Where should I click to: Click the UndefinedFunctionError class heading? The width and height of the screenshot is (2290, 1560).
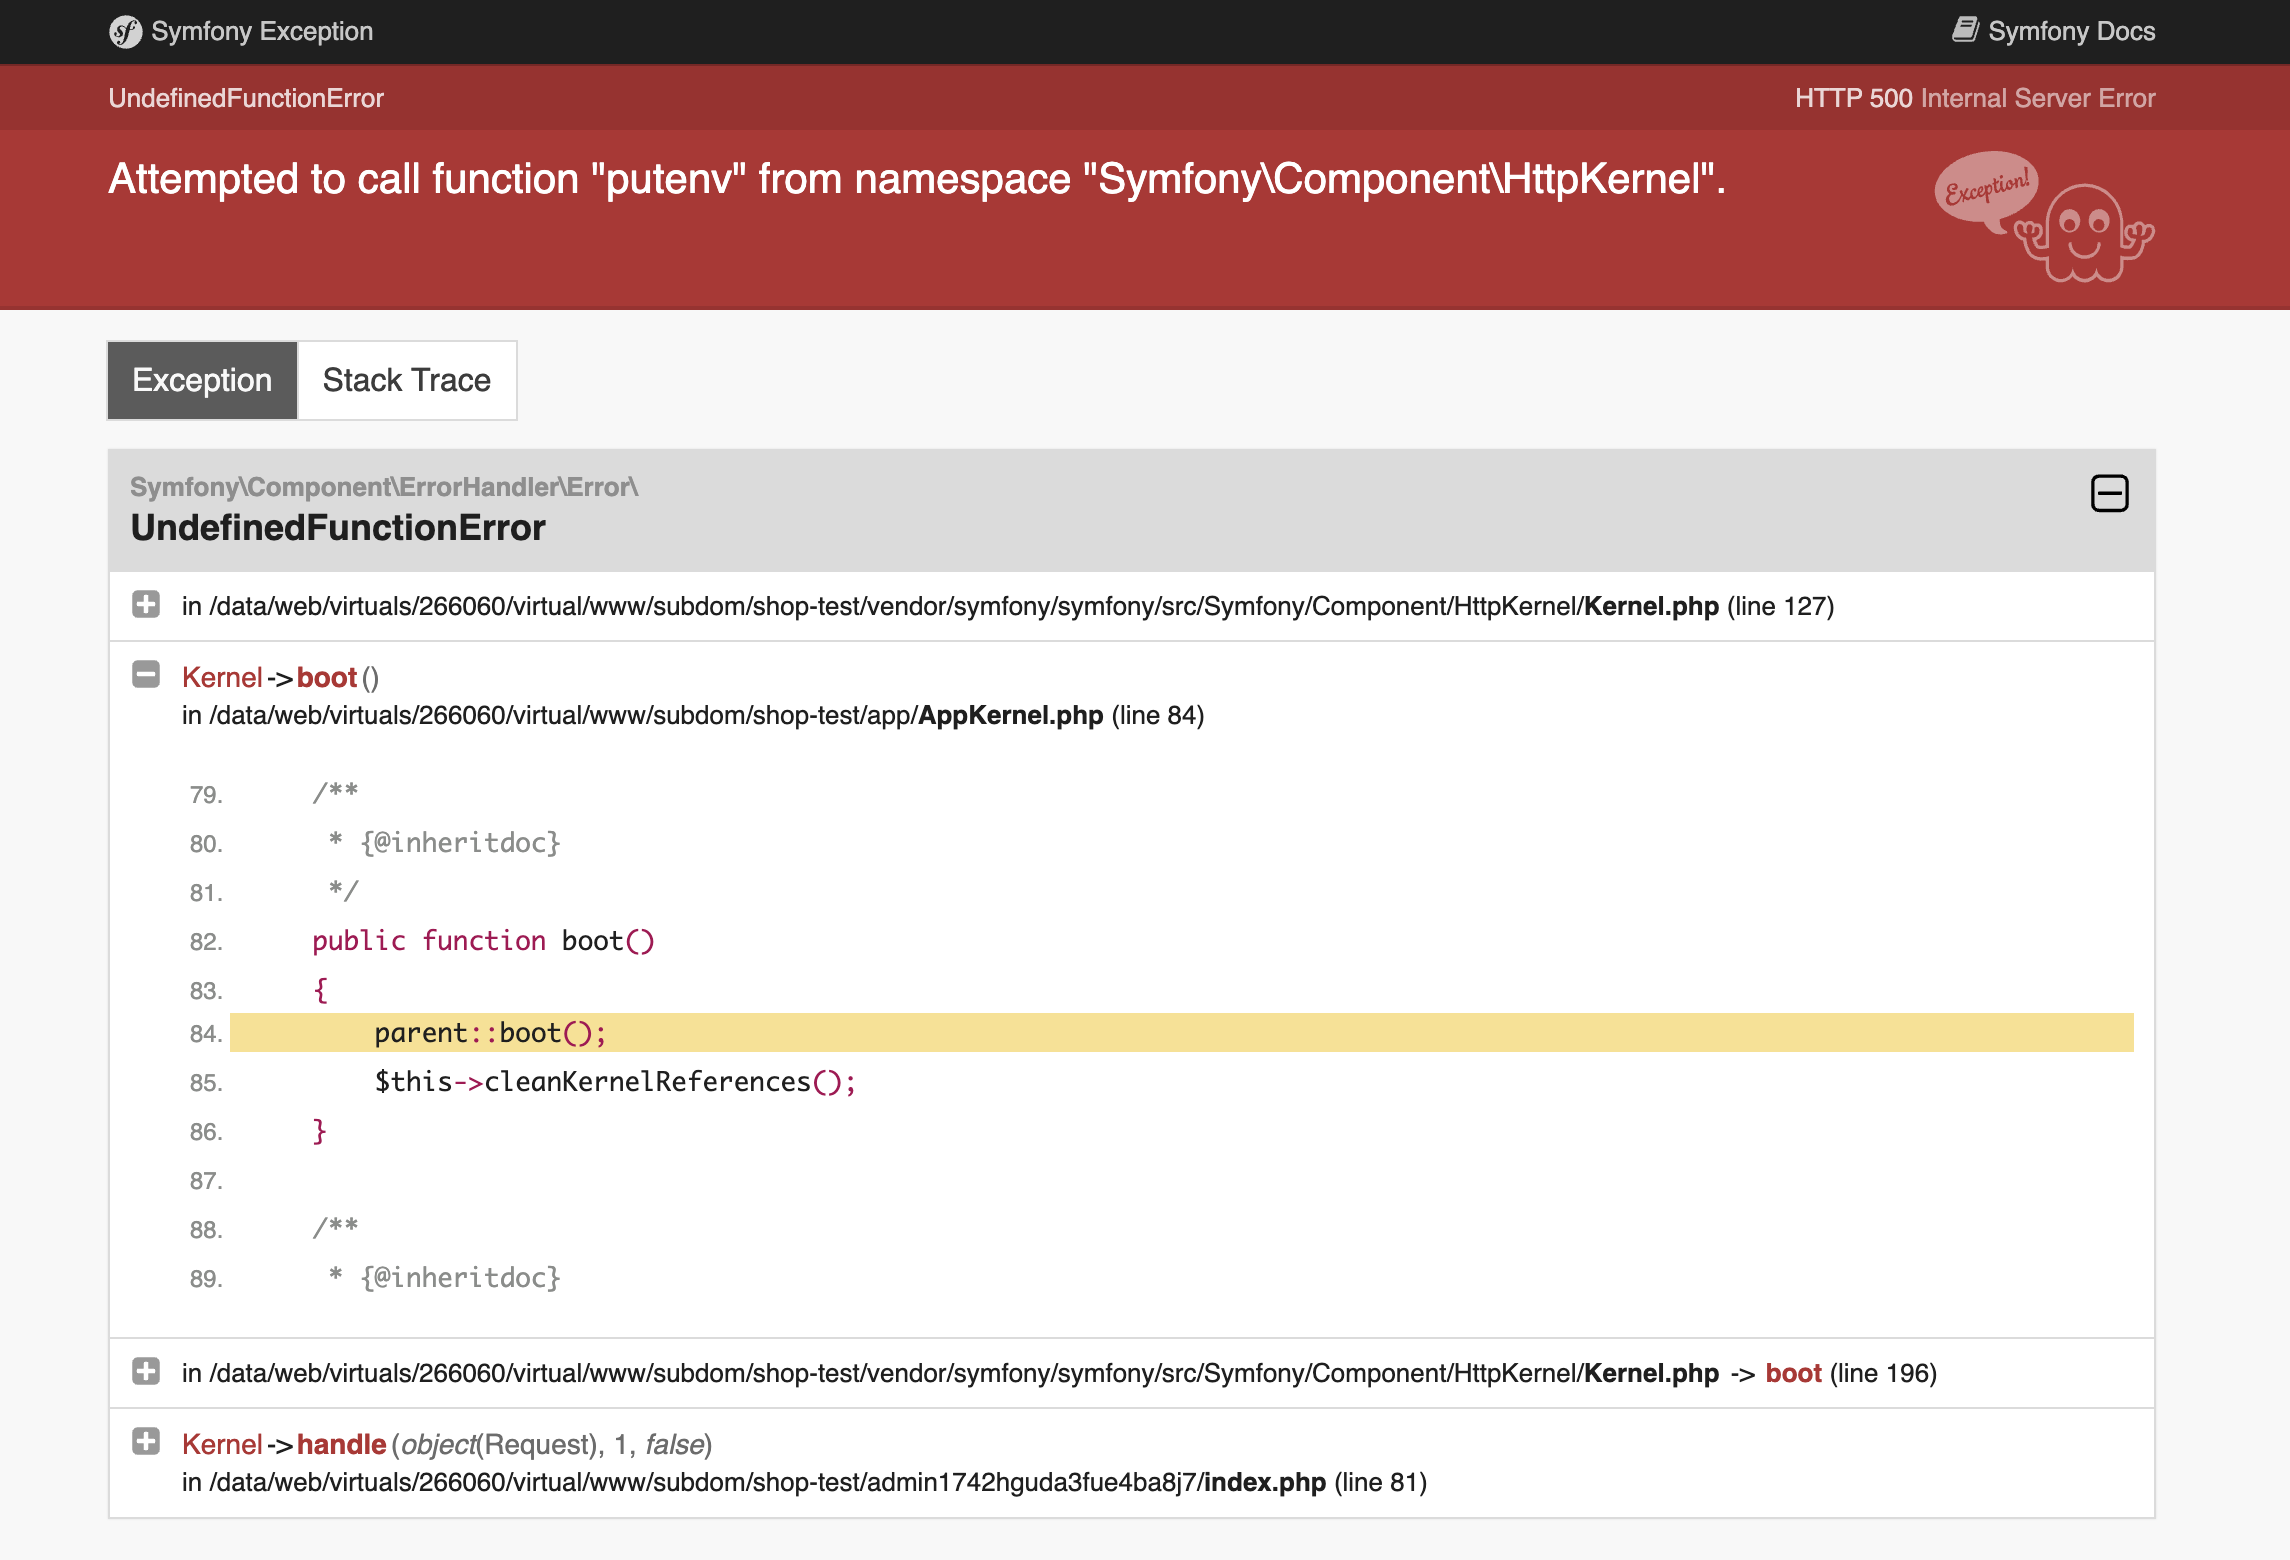coord(338,527)
